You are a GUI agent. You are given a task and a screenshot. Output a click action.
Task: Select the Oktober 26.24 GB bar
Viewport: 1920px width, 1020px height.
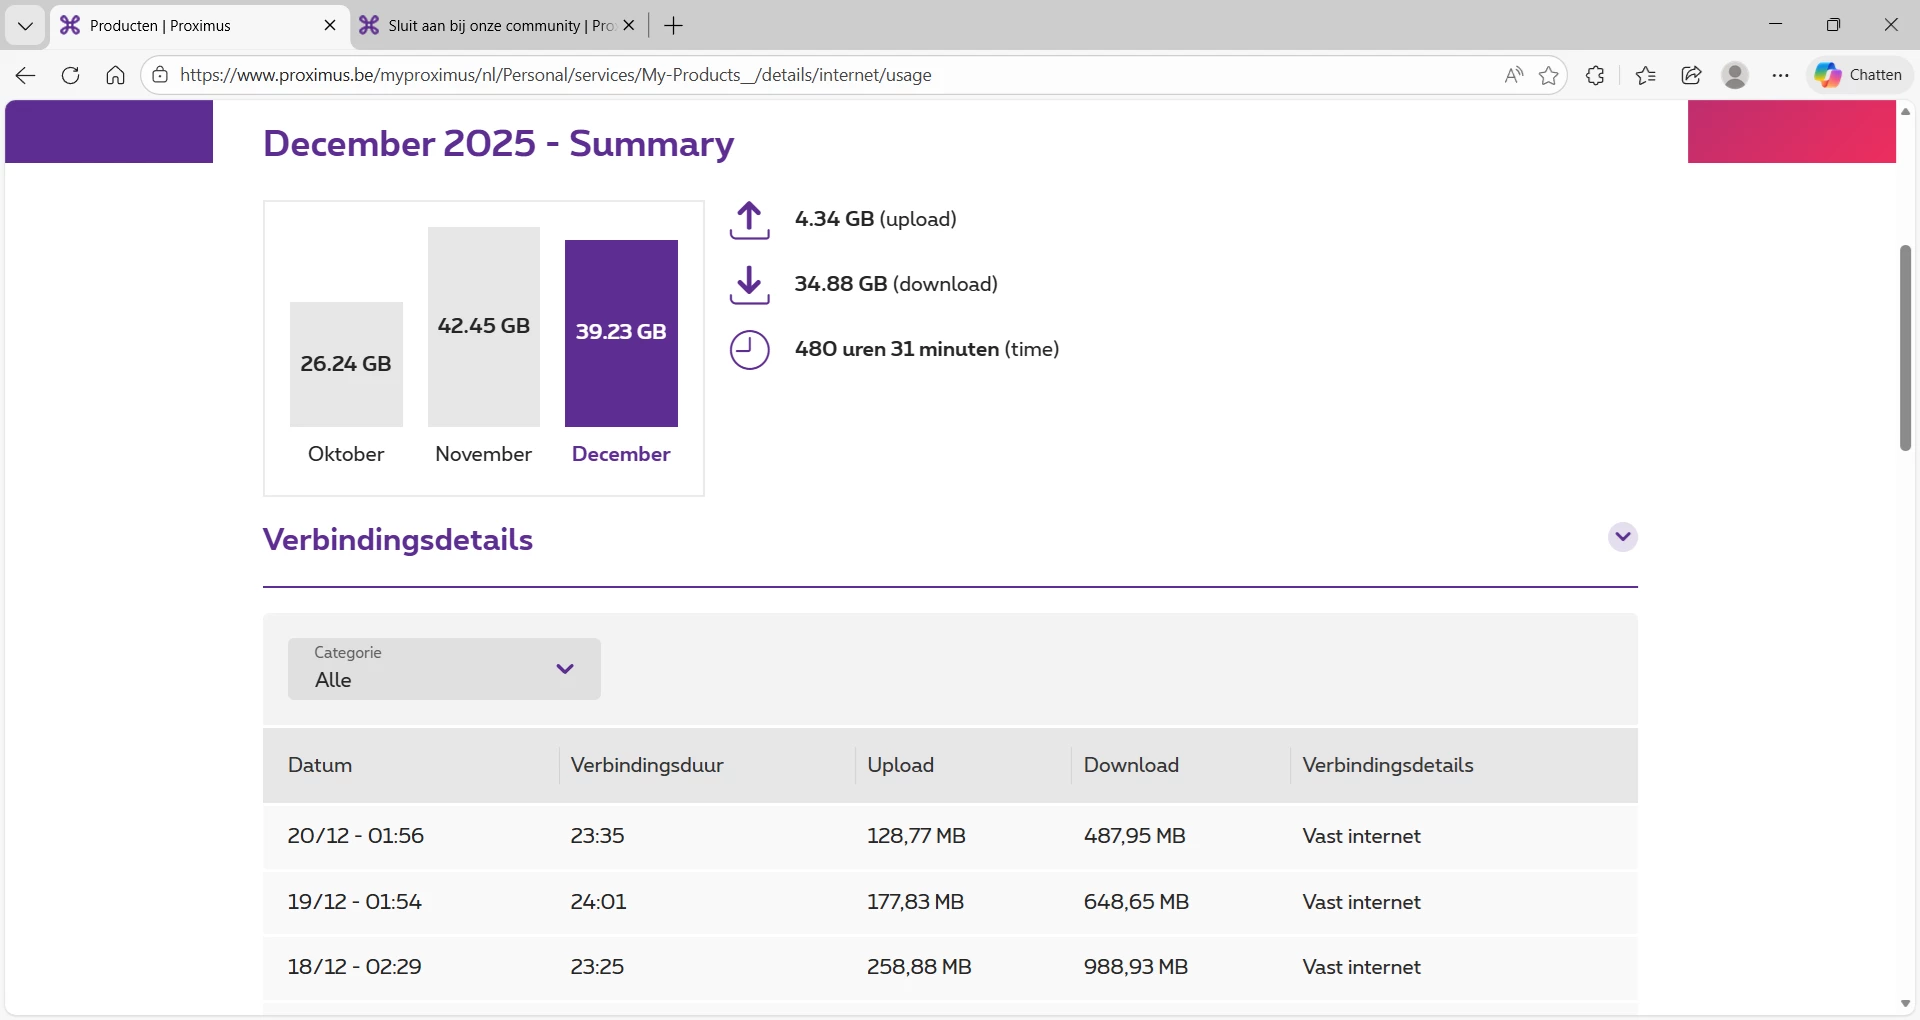click(x=346, y=364)
